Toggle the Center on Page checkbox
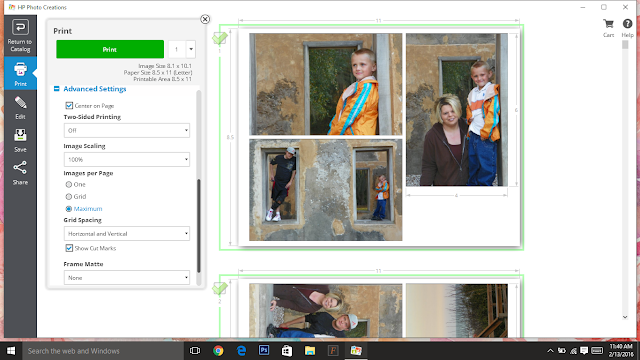The height and width of the screenshot is (360, 640). [69, 106]
